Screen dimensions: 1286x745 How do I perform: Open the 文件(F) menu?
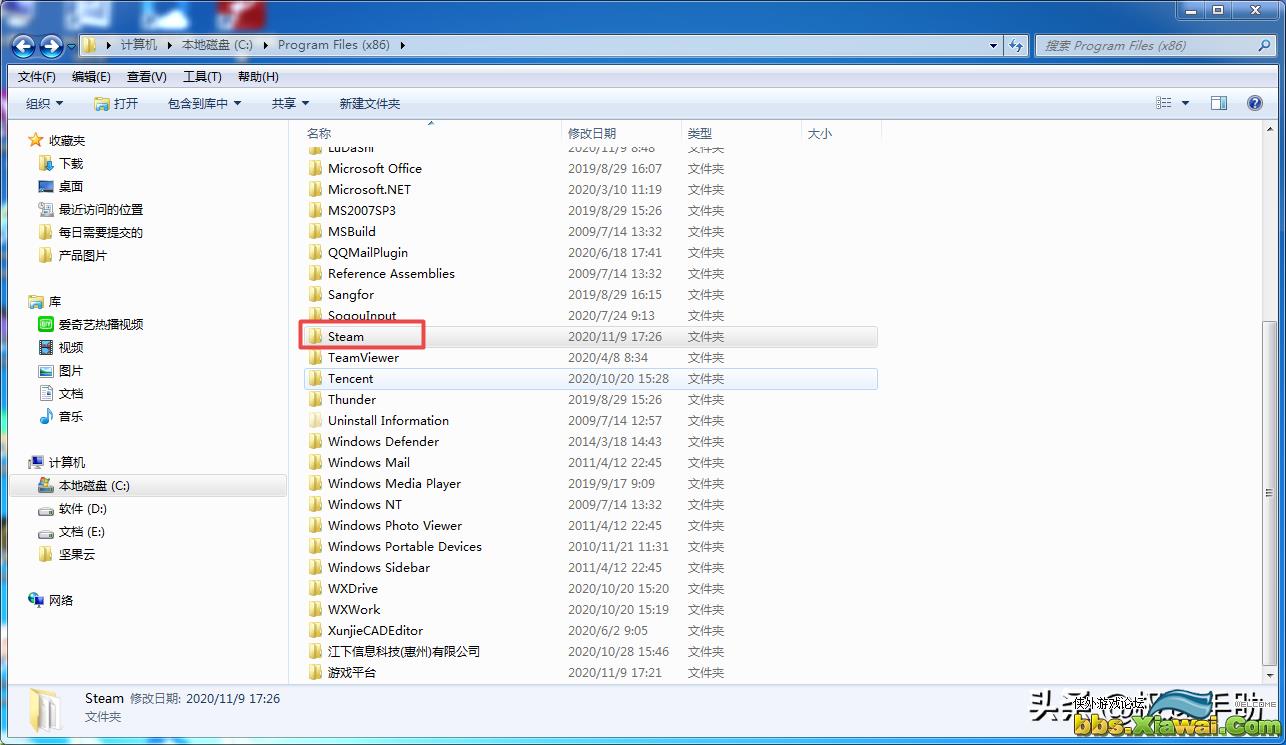pos(37,77)
